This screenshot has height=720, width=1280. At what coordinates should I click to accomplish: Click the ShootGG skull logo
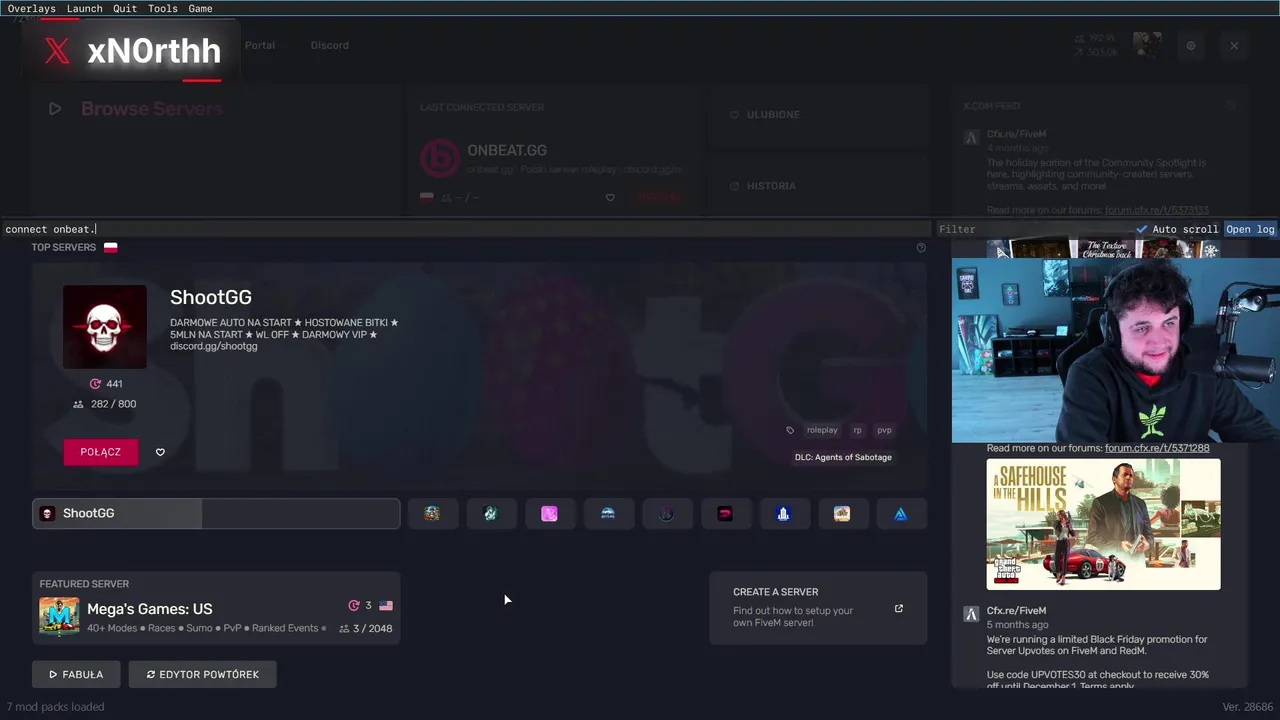click(105, 327)
